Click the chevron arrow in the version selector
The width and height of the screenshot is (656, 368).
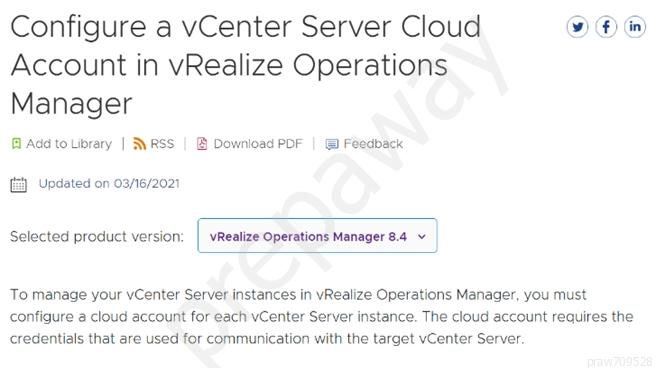pos(422,237)
